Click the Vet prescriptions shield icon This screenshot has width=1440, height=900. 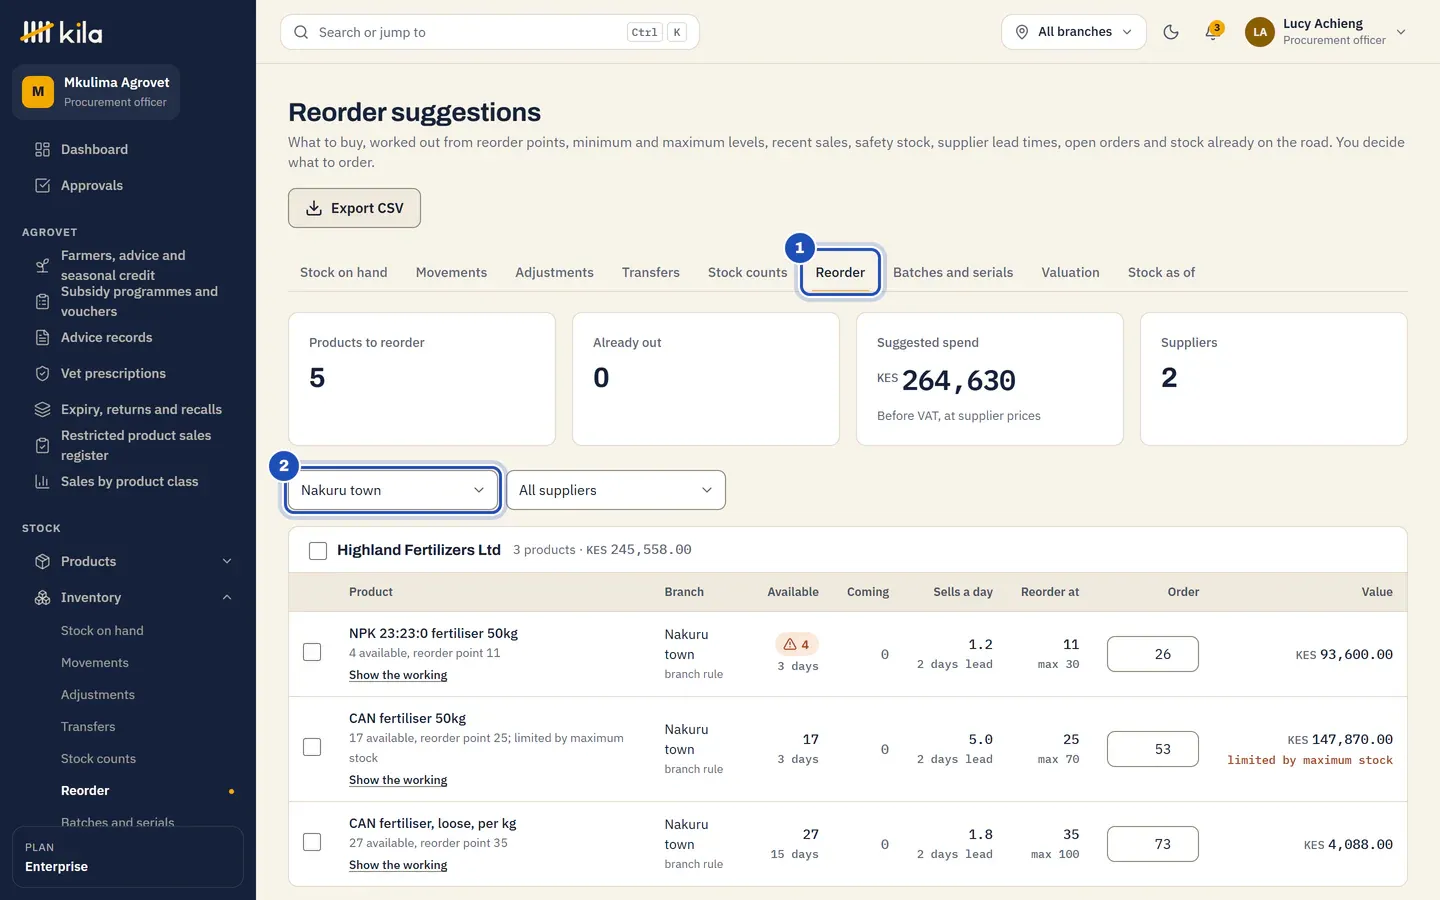[x=42, y=374]
